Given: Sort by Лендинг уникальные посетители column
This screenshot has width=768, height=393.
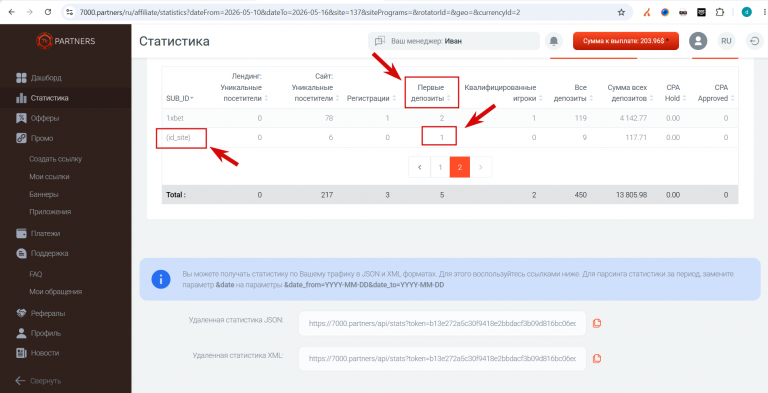Looking at the screenshot, I should point(244,87).
